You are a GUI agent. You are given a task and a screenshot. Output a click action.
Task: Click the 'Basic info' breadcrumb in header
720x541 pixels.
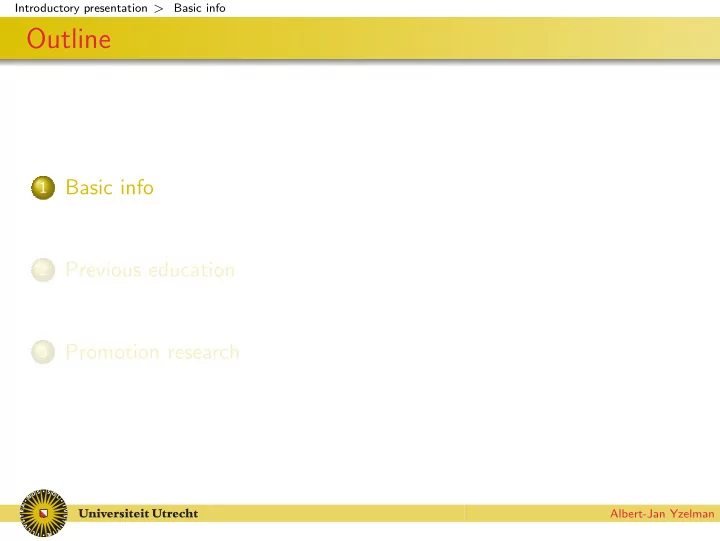200,8
